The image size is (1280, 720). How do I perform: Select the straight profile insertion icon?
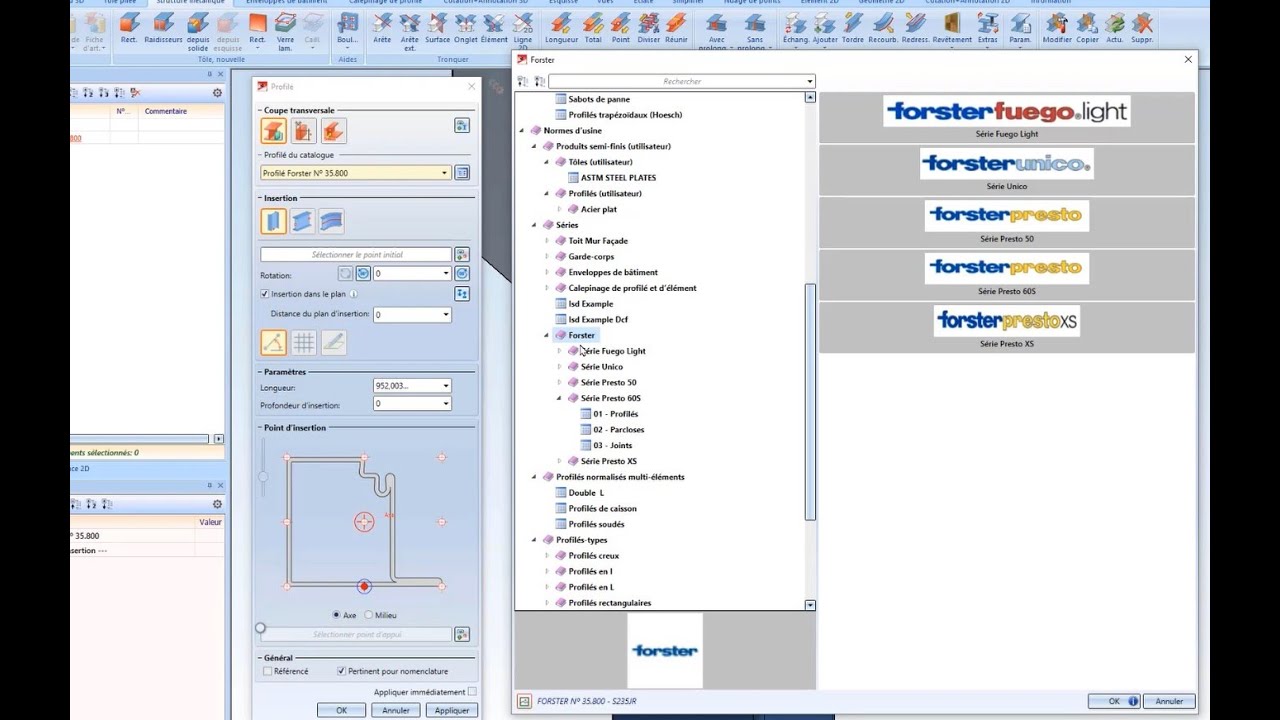click(x=273, y=221)
